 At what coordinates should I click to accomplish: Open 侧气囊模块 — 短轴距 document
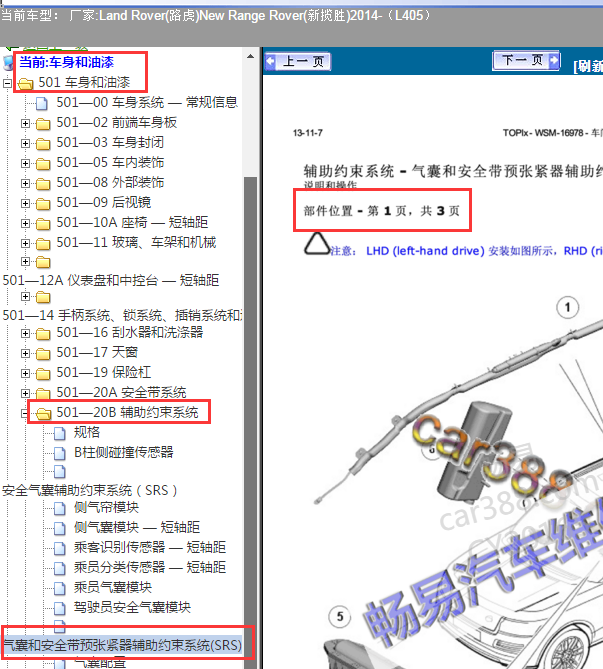pos(137,527)
